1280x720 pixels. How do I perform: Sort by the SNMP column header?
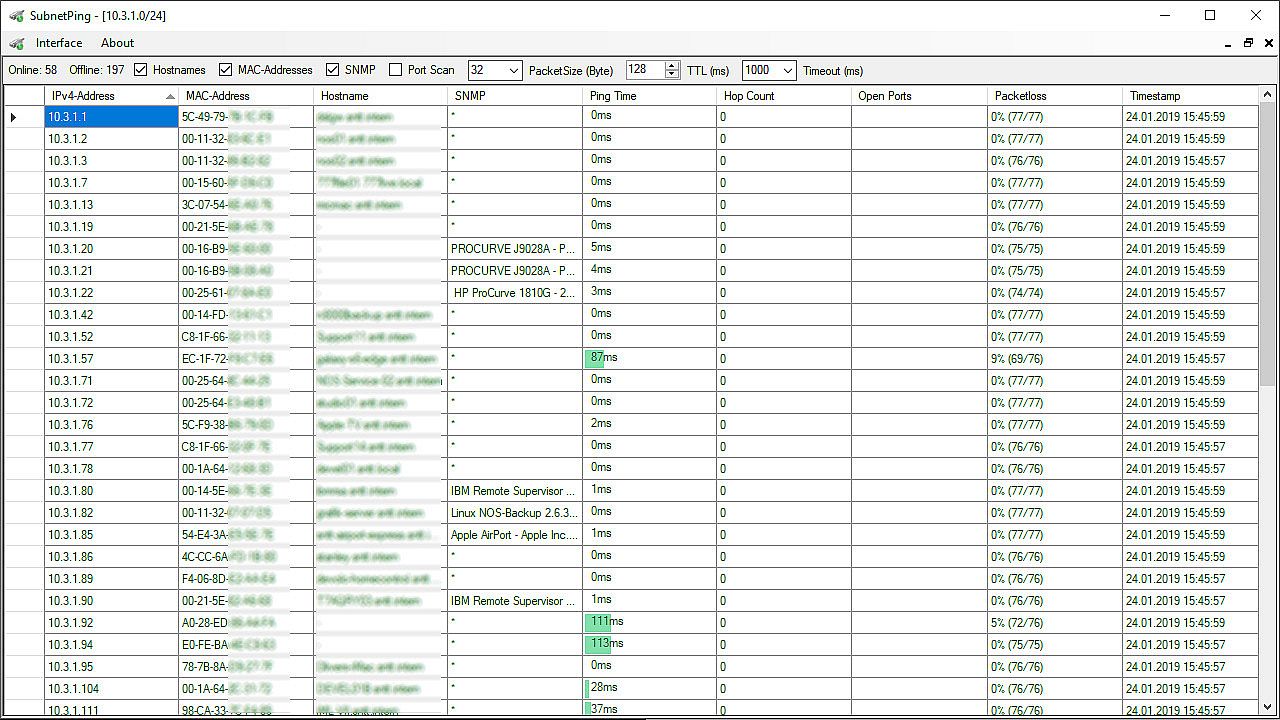(x=515, y=96)
